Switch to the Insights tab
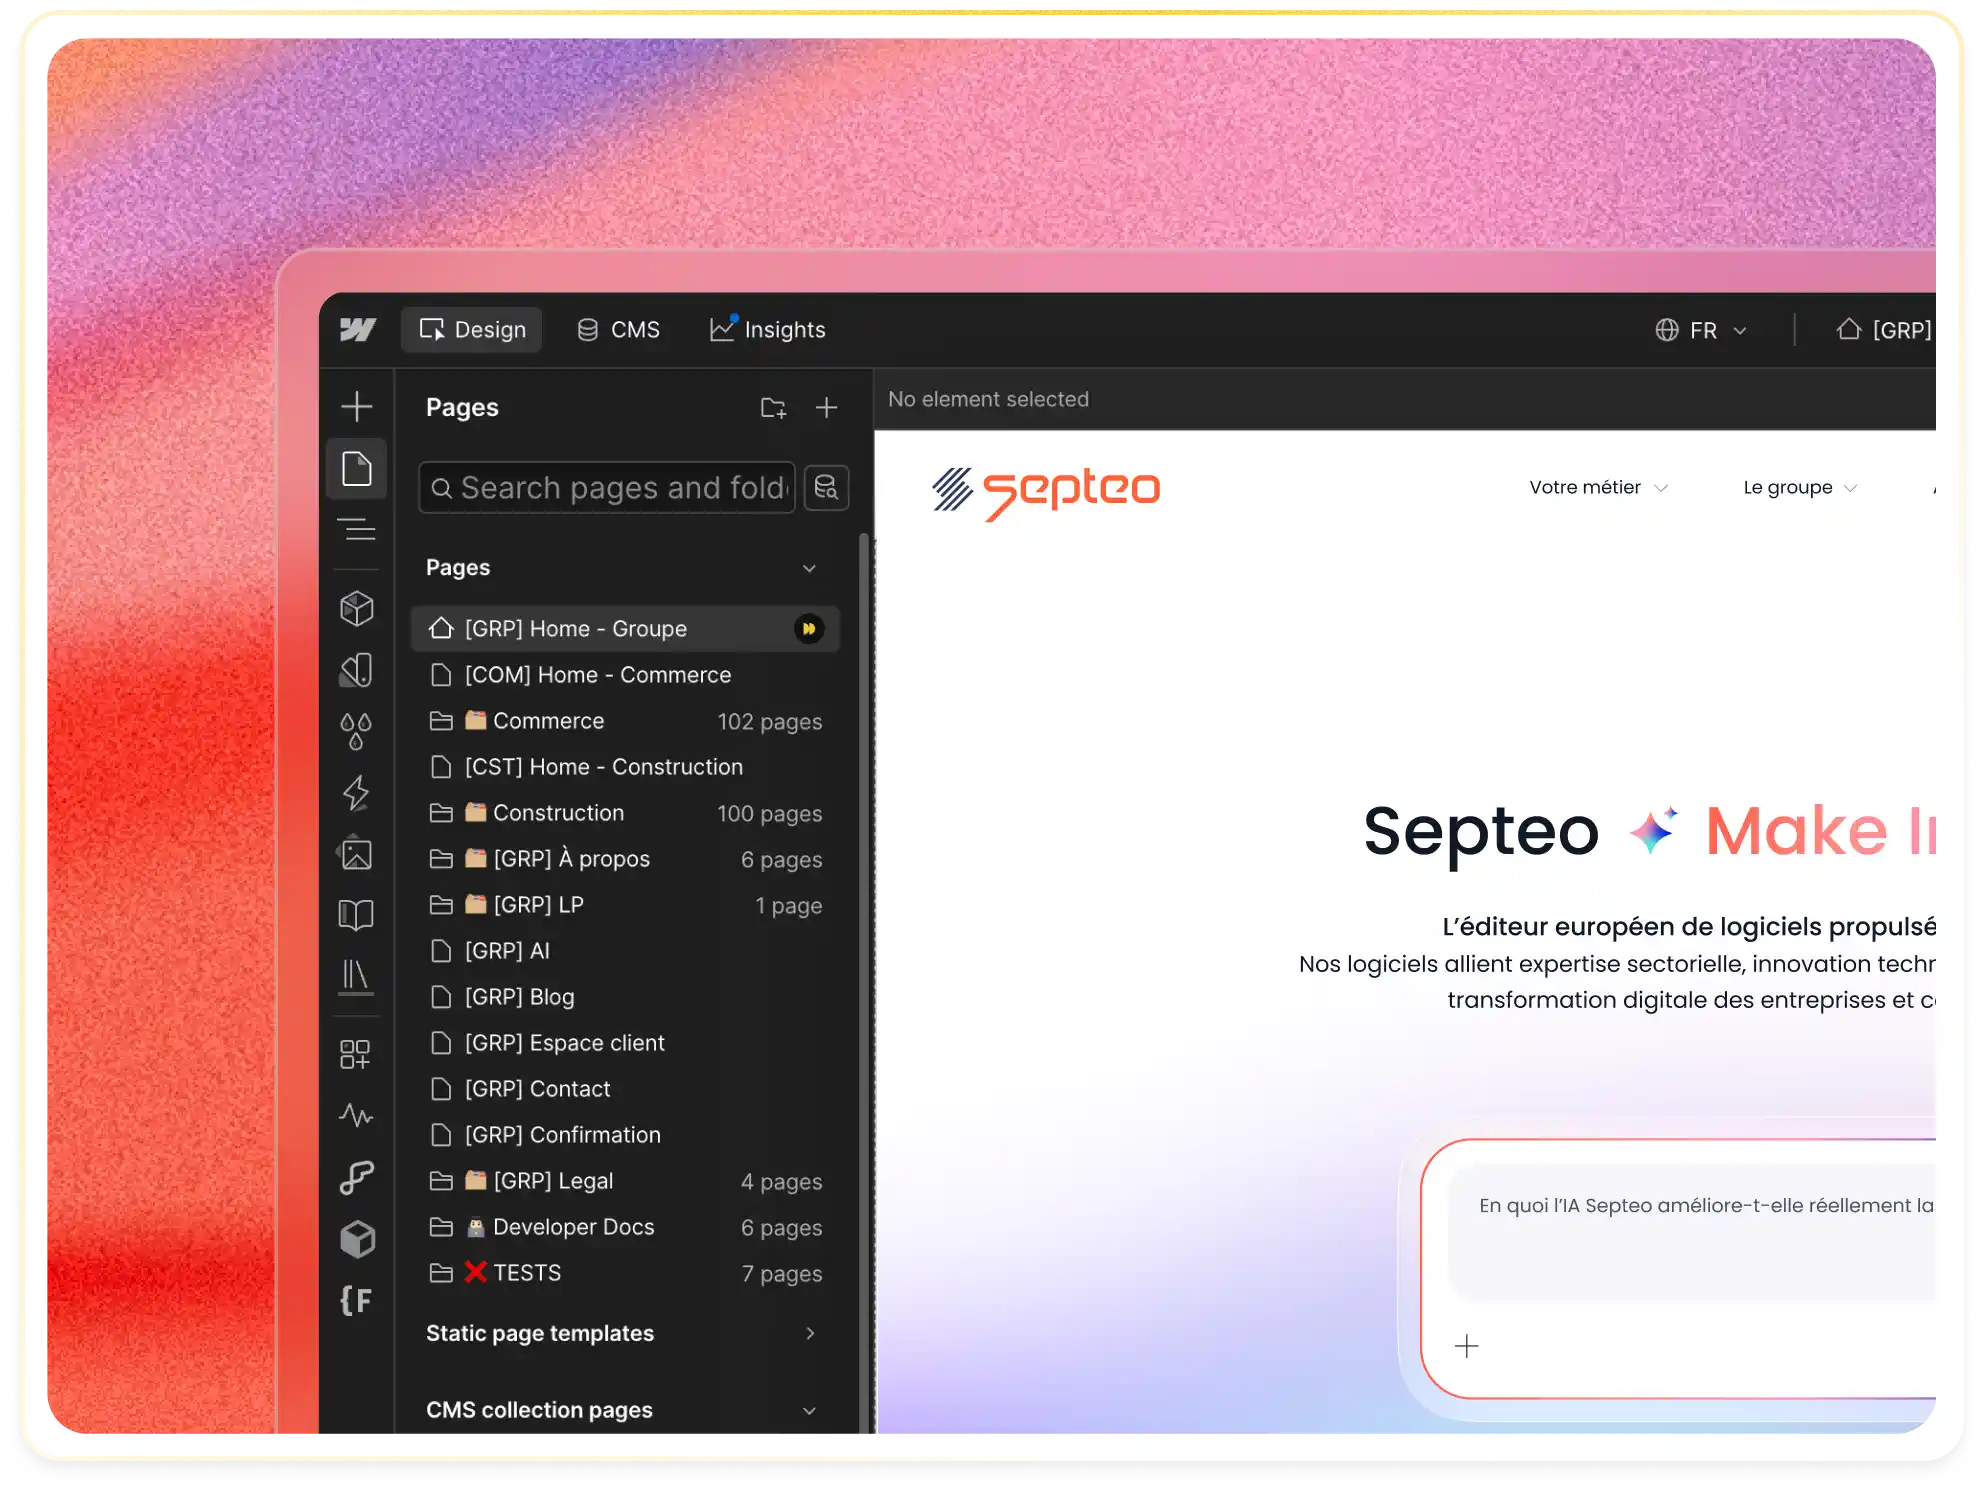This screenshot has width=1985, height=1492. click(767, 330)
